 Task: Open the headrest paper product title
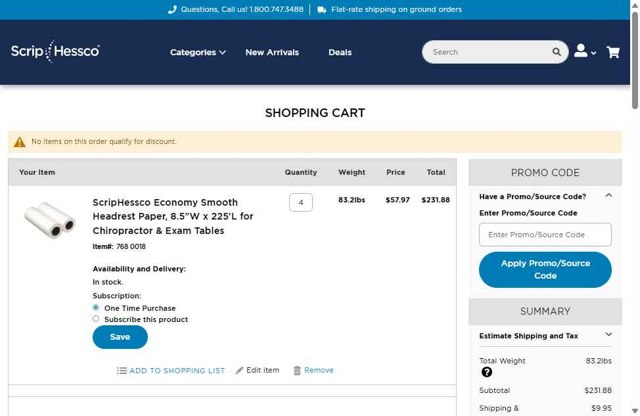[173, 216]
